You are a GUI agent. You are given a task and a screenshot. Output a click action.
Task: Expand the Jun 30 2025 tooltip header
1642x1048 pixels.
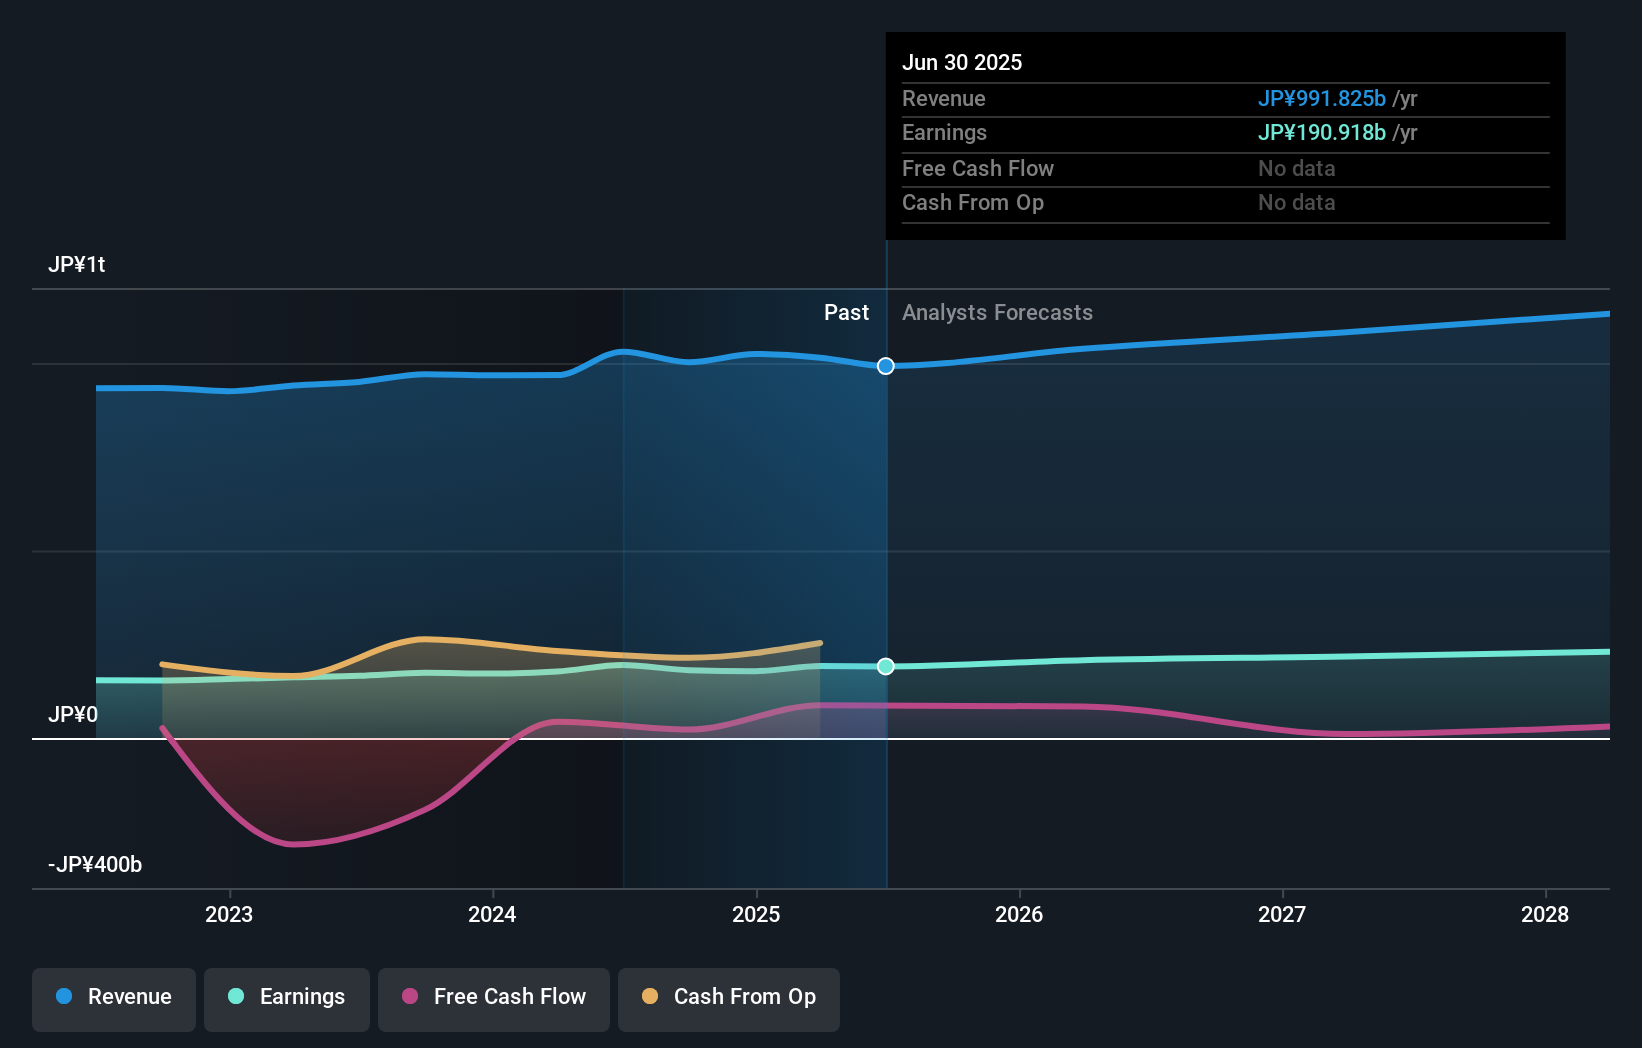point(963,62)
